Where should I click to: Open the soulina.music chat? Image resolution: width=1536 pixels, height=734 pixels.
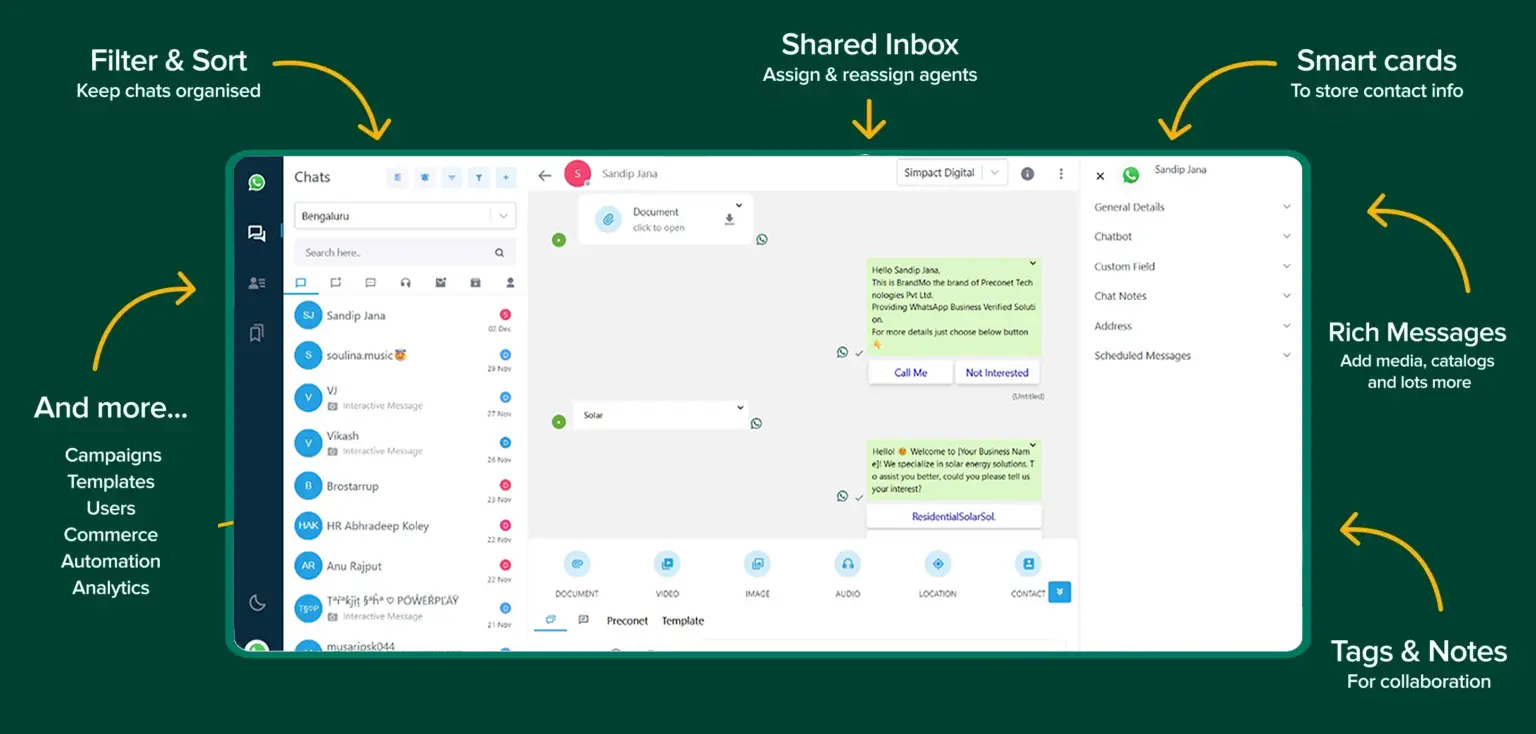405,357
